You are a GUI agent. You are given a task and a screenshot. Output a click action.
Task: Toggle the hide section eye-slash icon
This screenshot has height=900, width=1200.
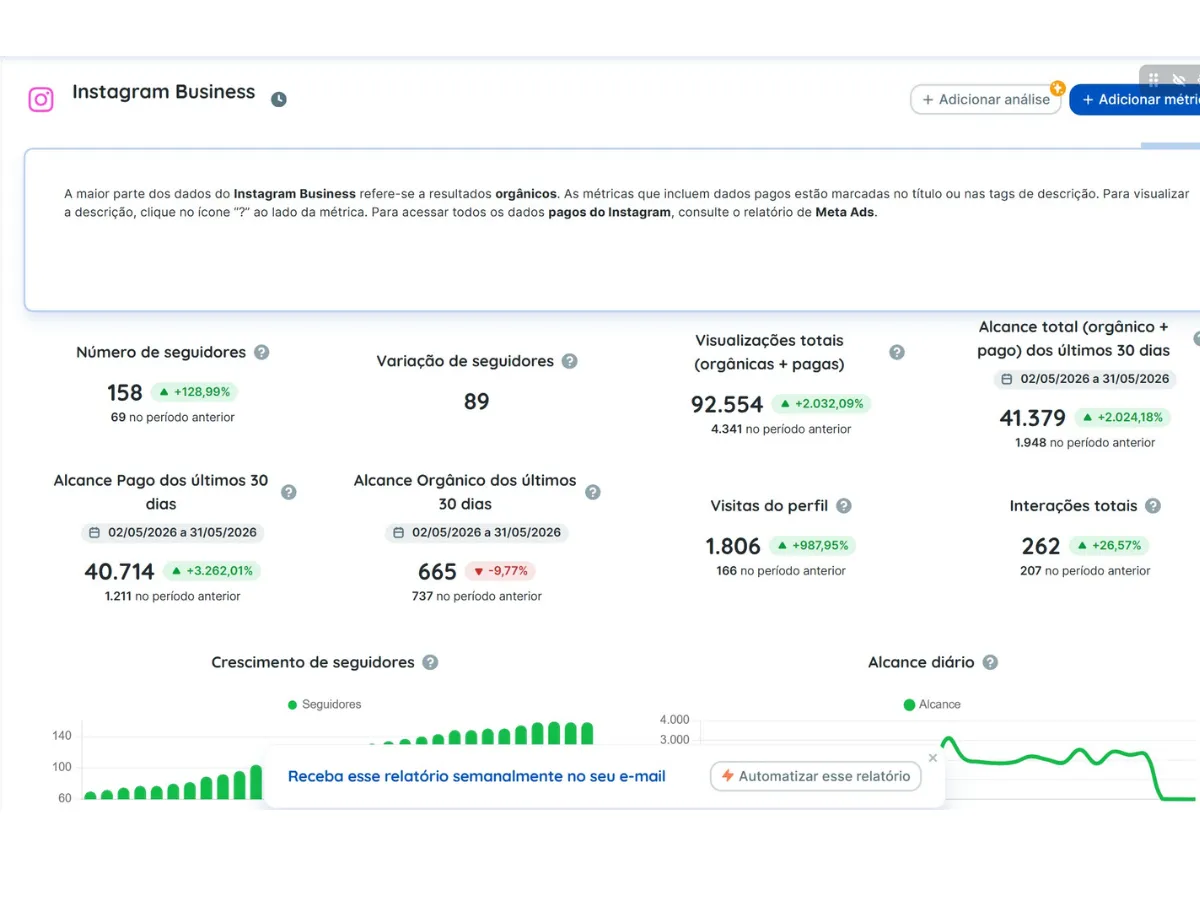1179,79
